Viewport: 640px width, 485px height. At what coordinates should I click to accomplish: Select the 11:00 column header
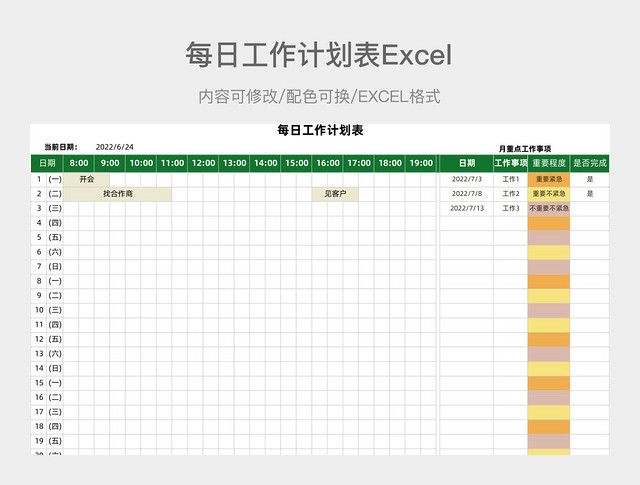coord(172,163)
